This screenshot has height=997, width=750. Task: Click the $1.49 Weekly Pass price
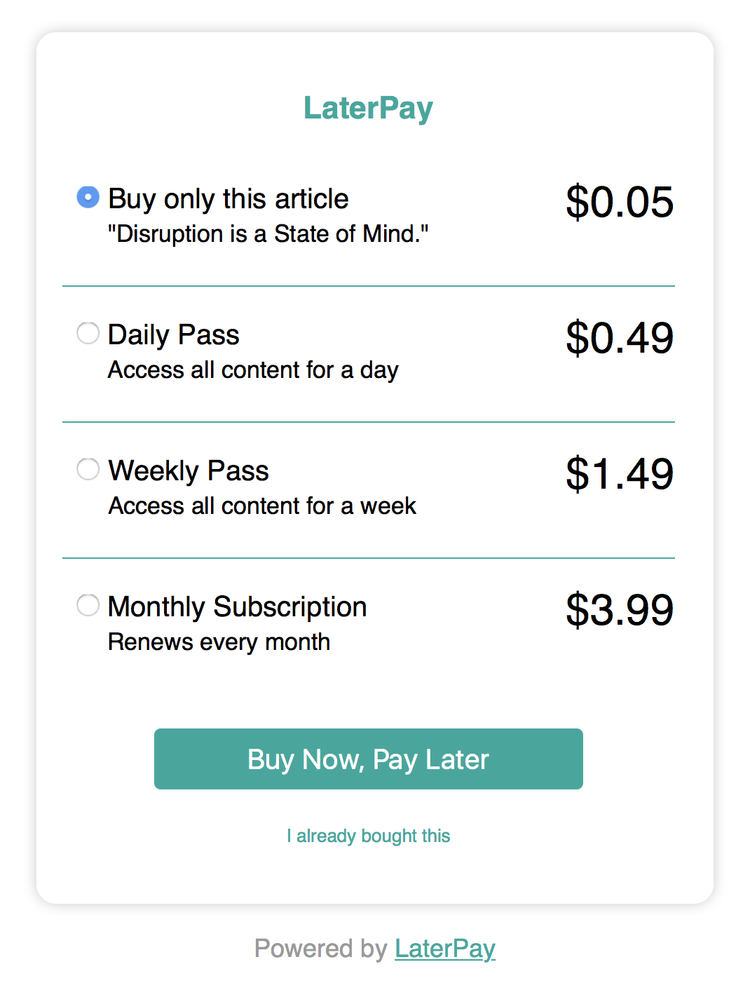pos(620,473)
